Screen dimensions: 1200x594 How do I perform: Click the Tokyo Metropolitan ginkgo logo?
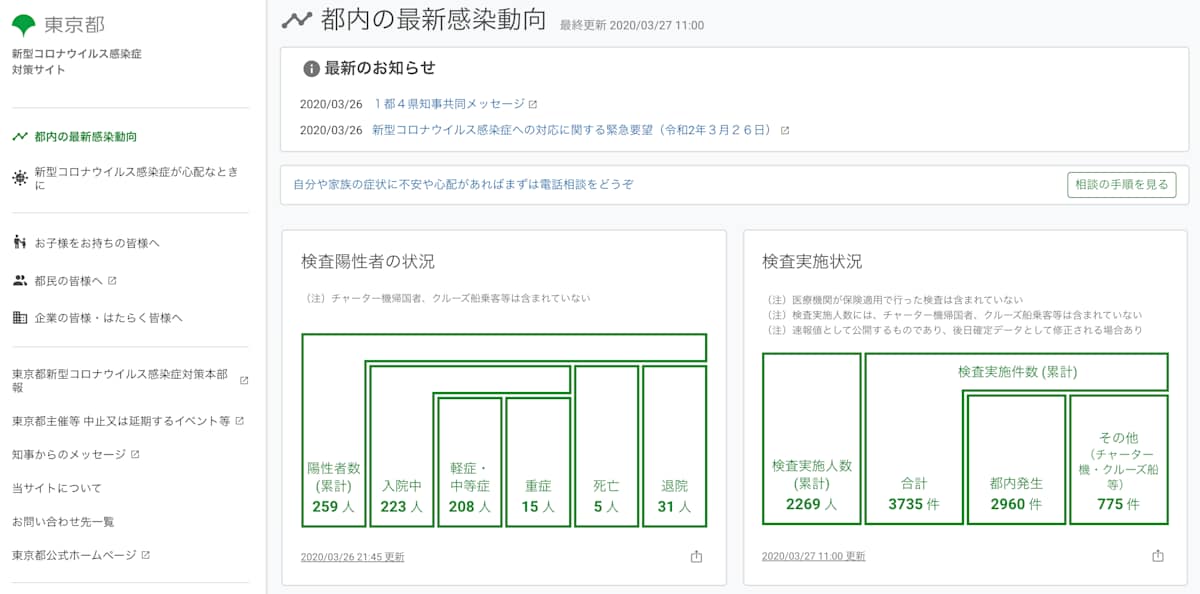[x=25, y=24]
